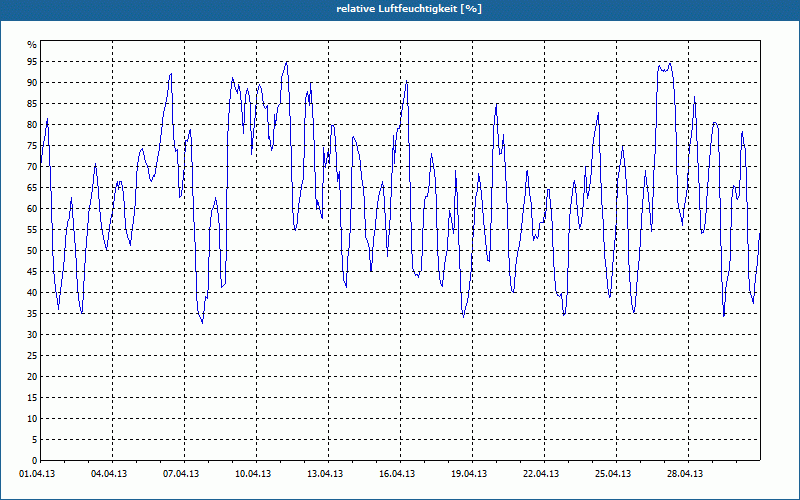Click the y-axis value 70
The width and height of the screenshot is (800, 500).
32,167
